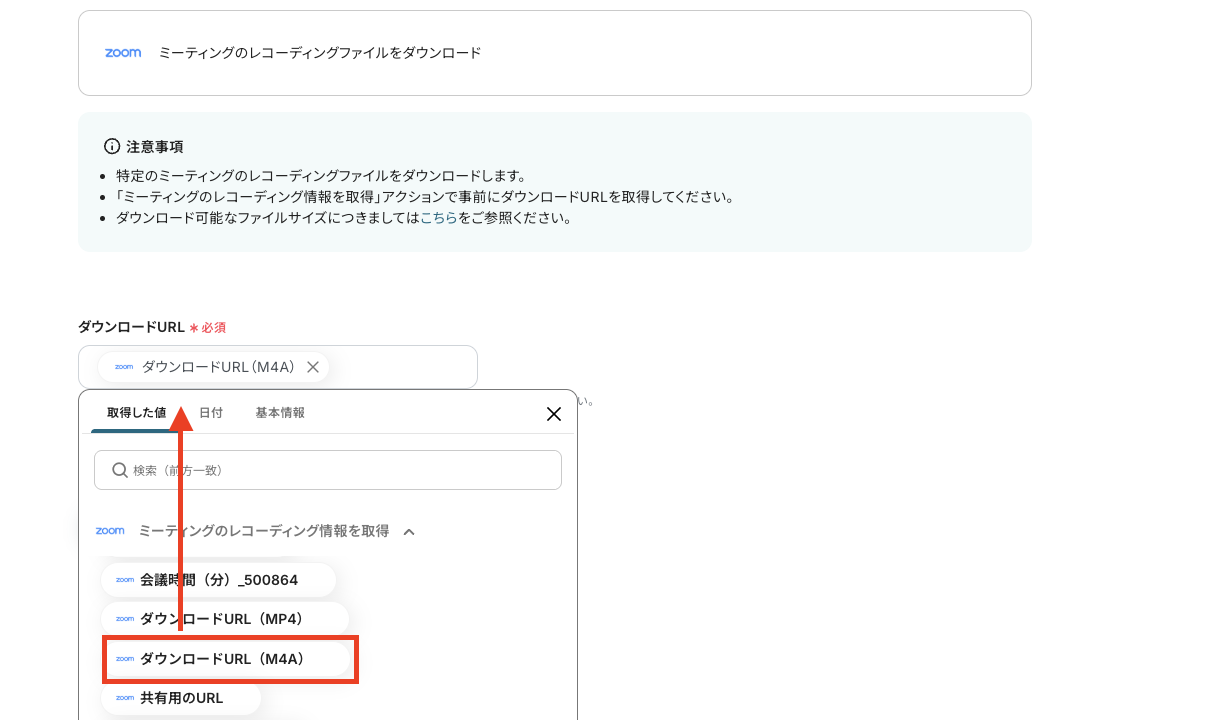Screen dimensions: 1212x720
Task: Follow the こちら link about file sizes
Action: [439, 218]
